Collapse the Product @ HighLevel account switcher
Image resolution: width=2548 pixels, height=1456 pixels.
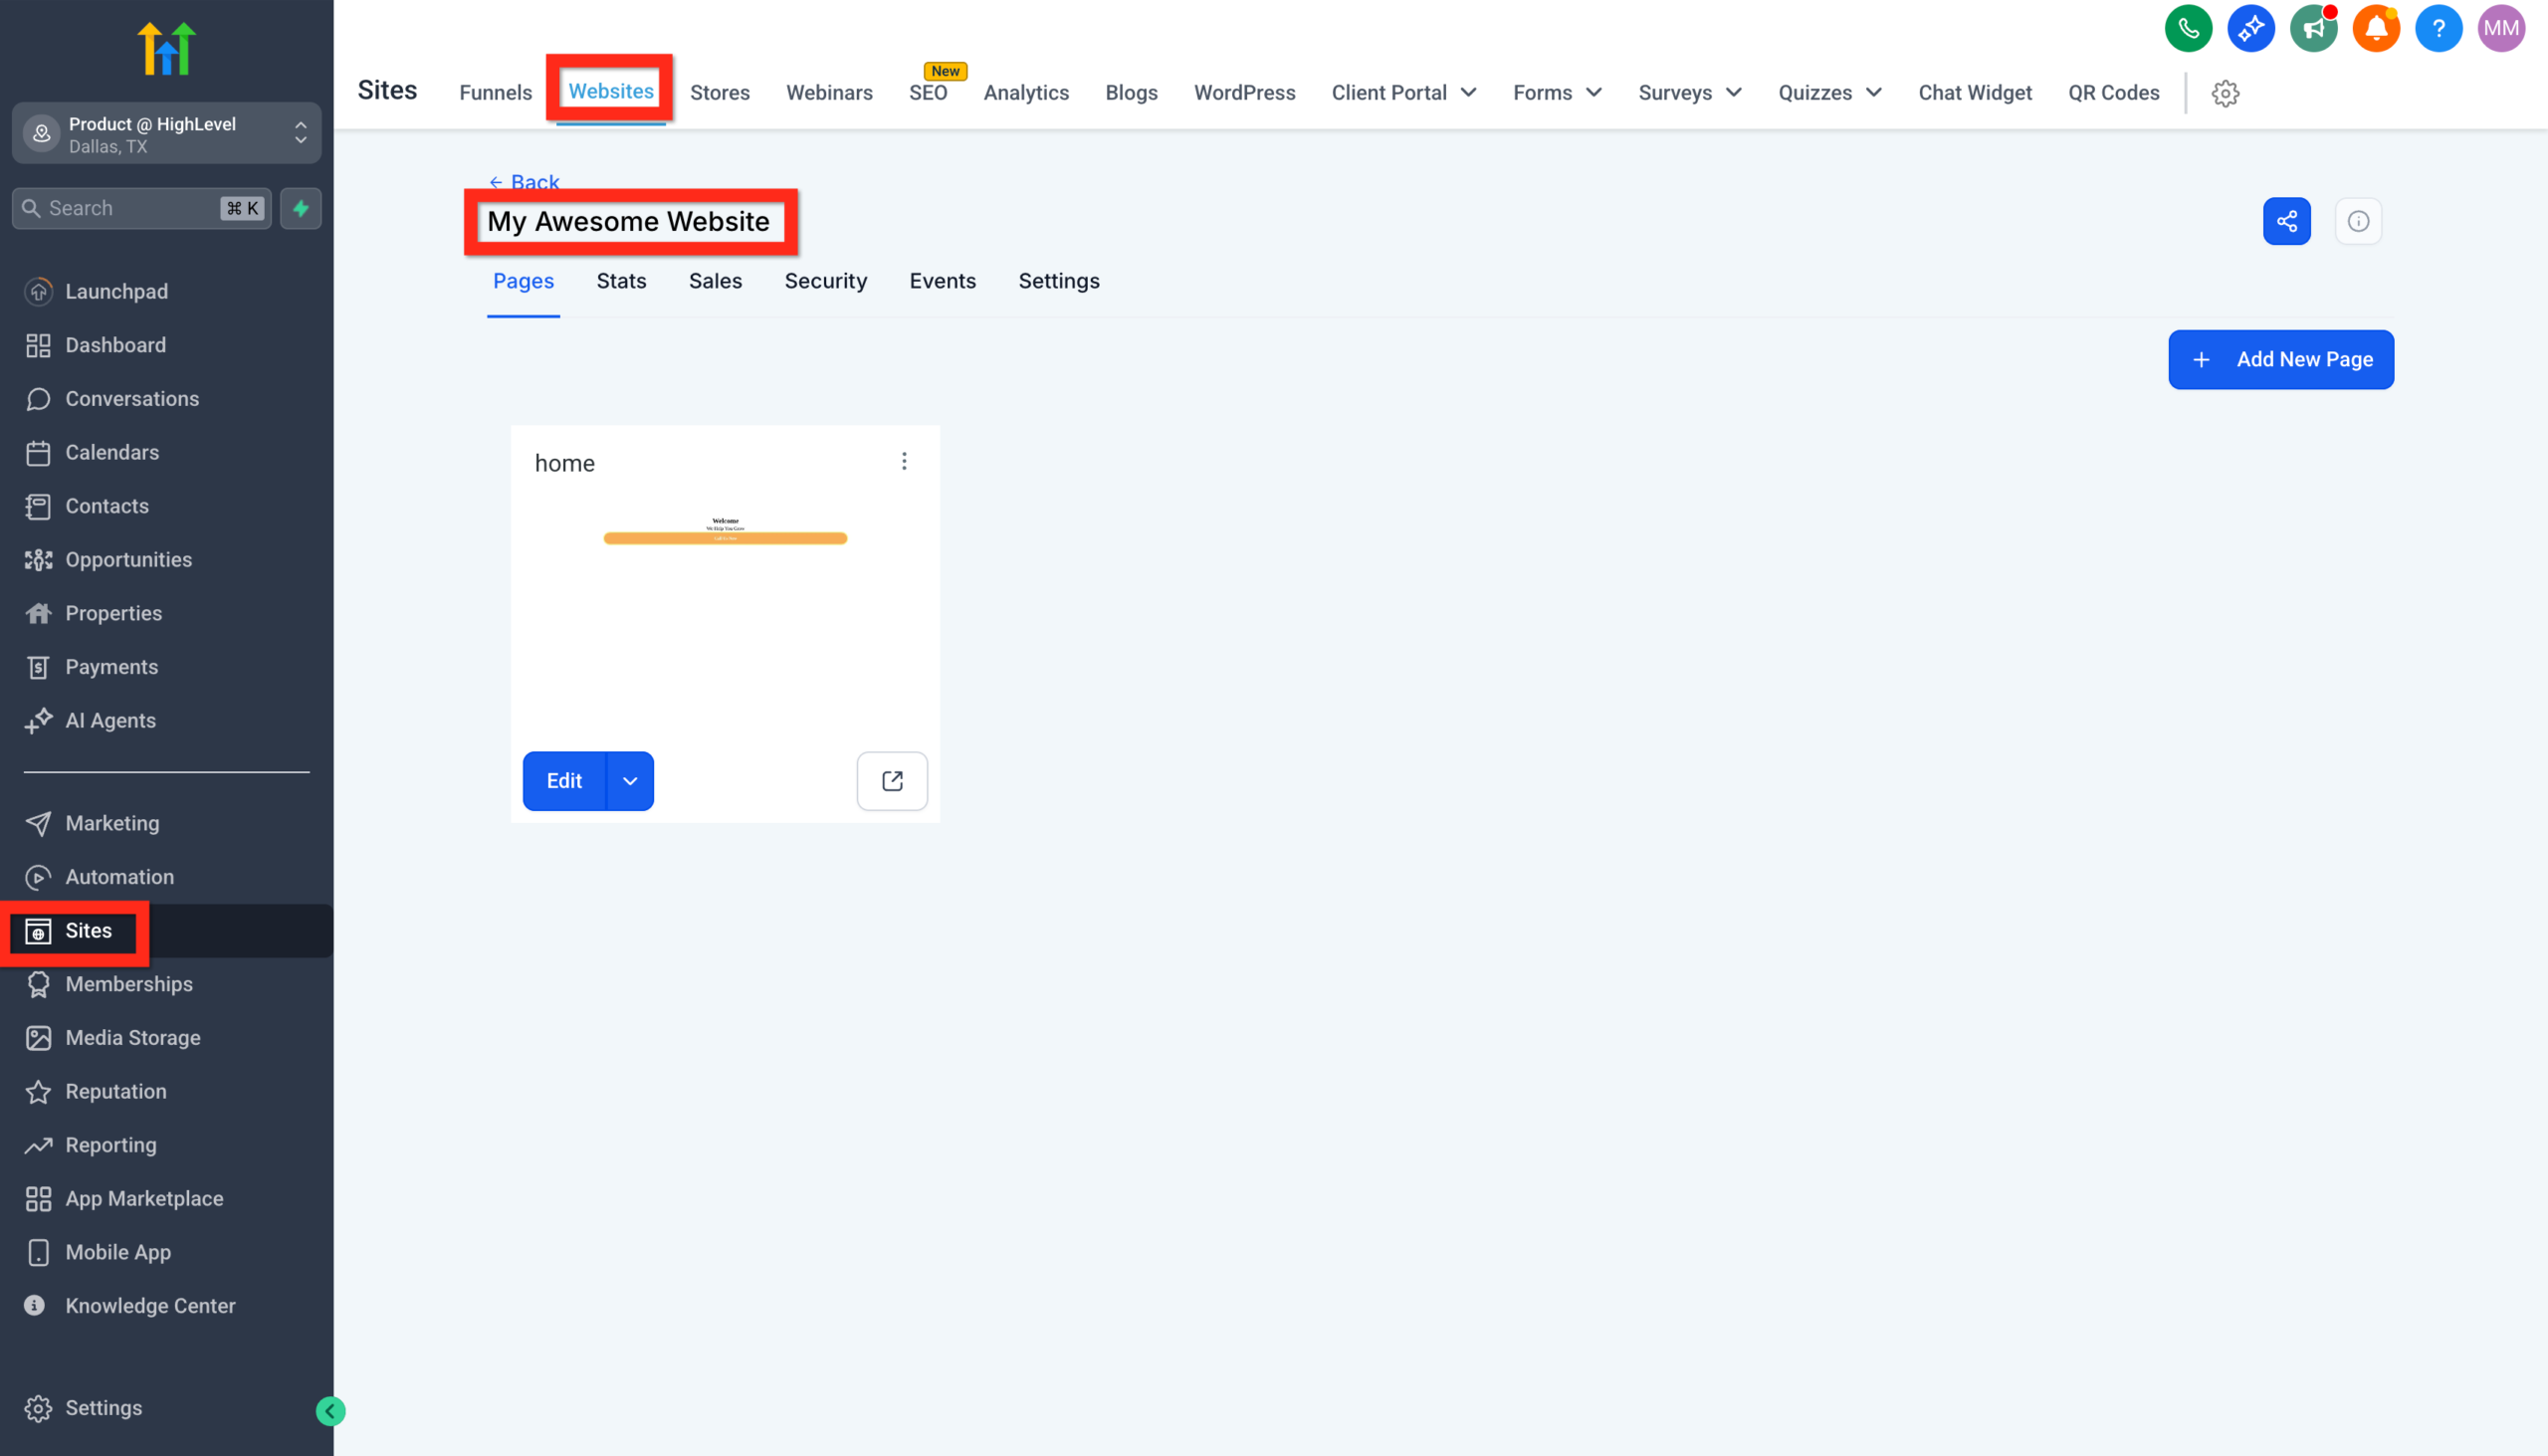click(x=301, y=133)
